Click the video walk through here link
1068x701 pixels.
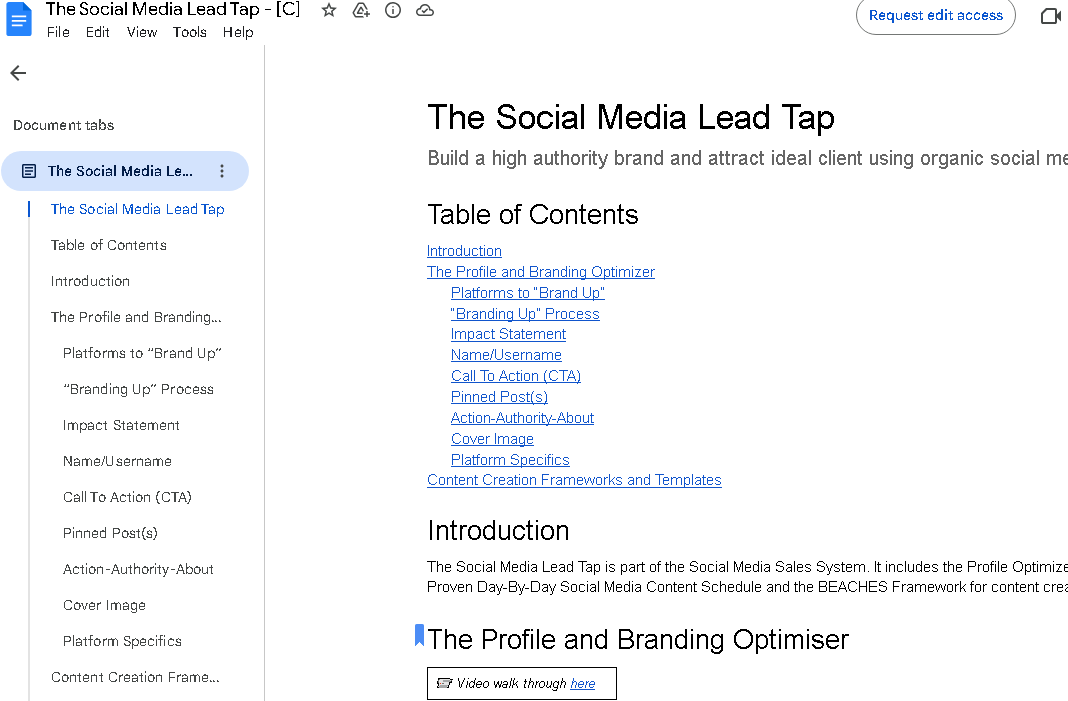point(583,683)
